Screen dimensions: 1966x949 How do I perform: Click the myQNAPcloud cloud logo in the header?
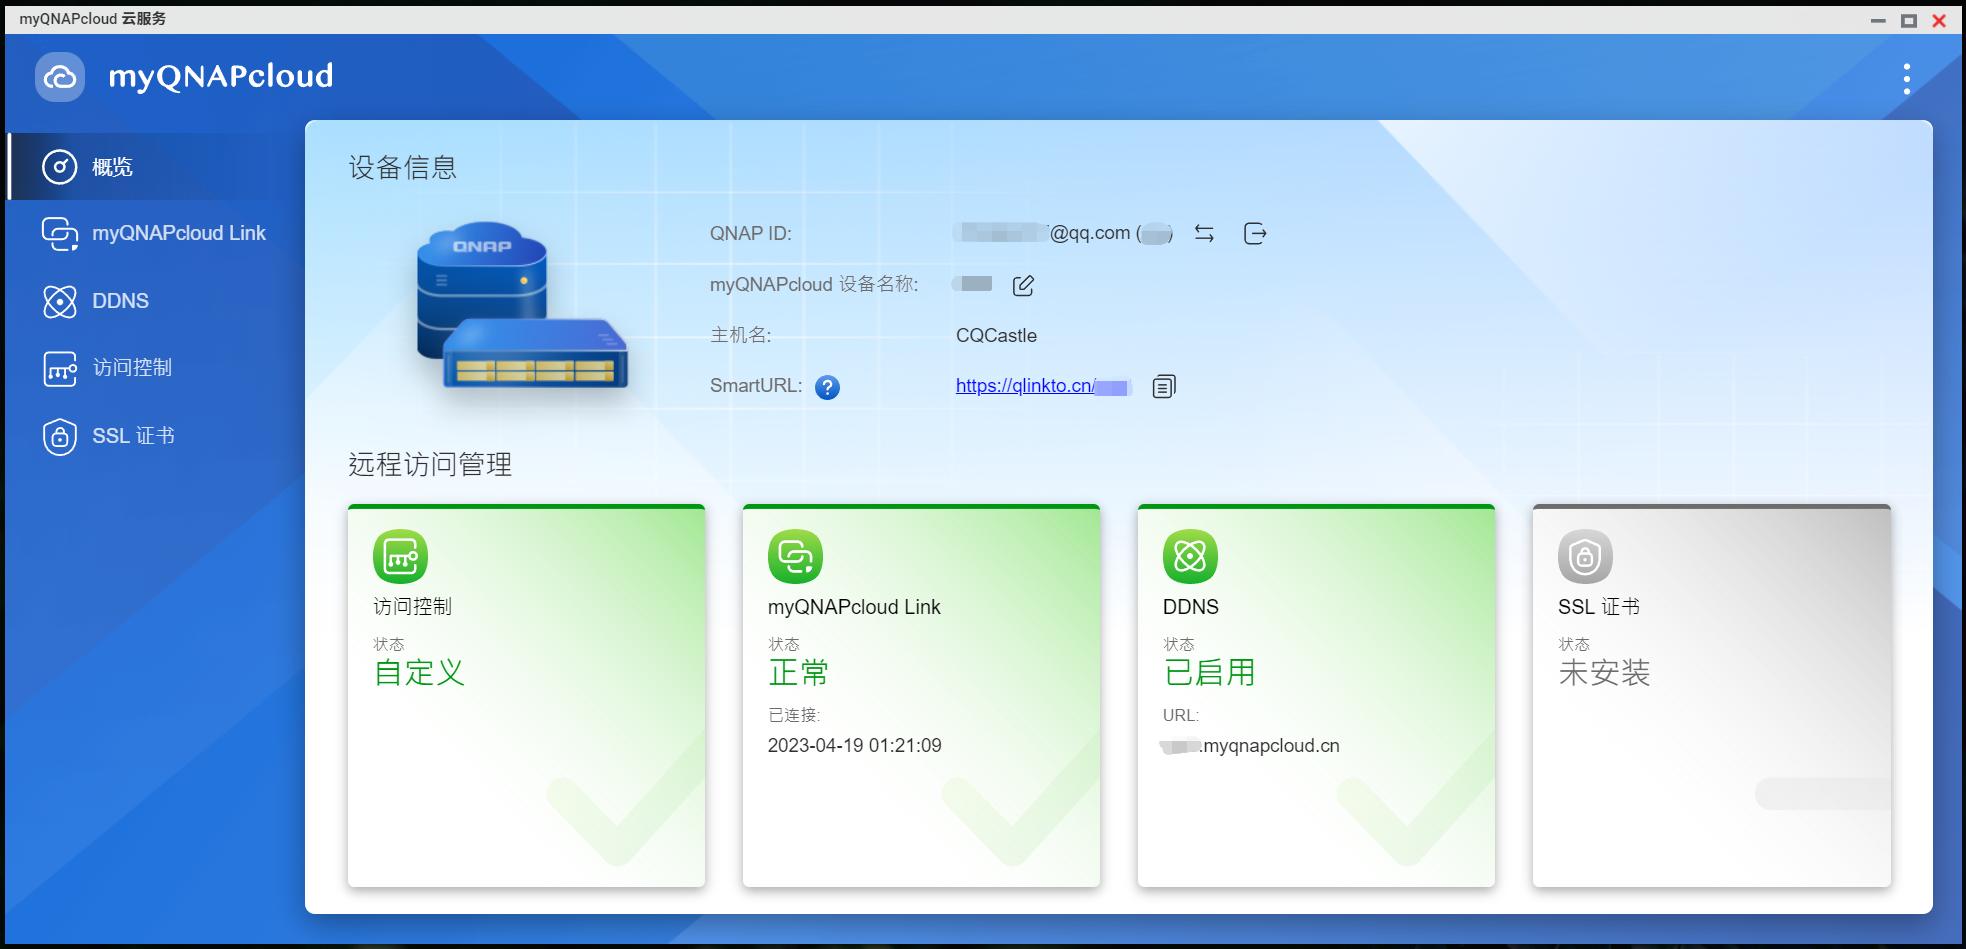pyautogui.click(x=60, y=76)
